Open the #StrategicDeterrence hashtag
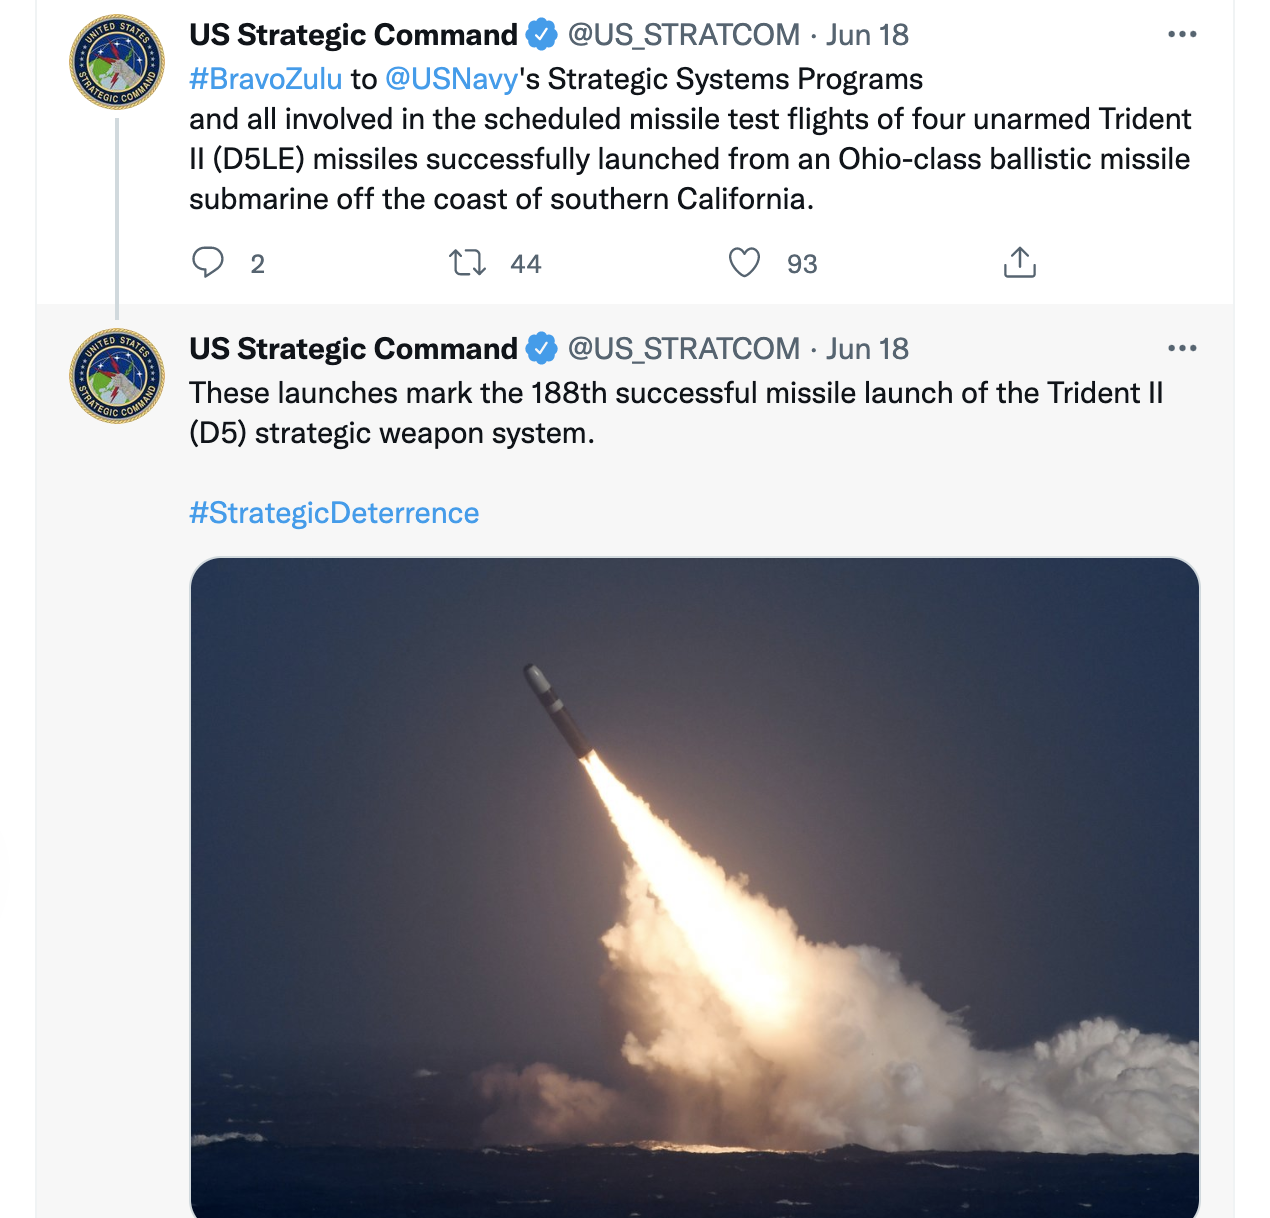1270x1218 pixels. pos(334,513)
